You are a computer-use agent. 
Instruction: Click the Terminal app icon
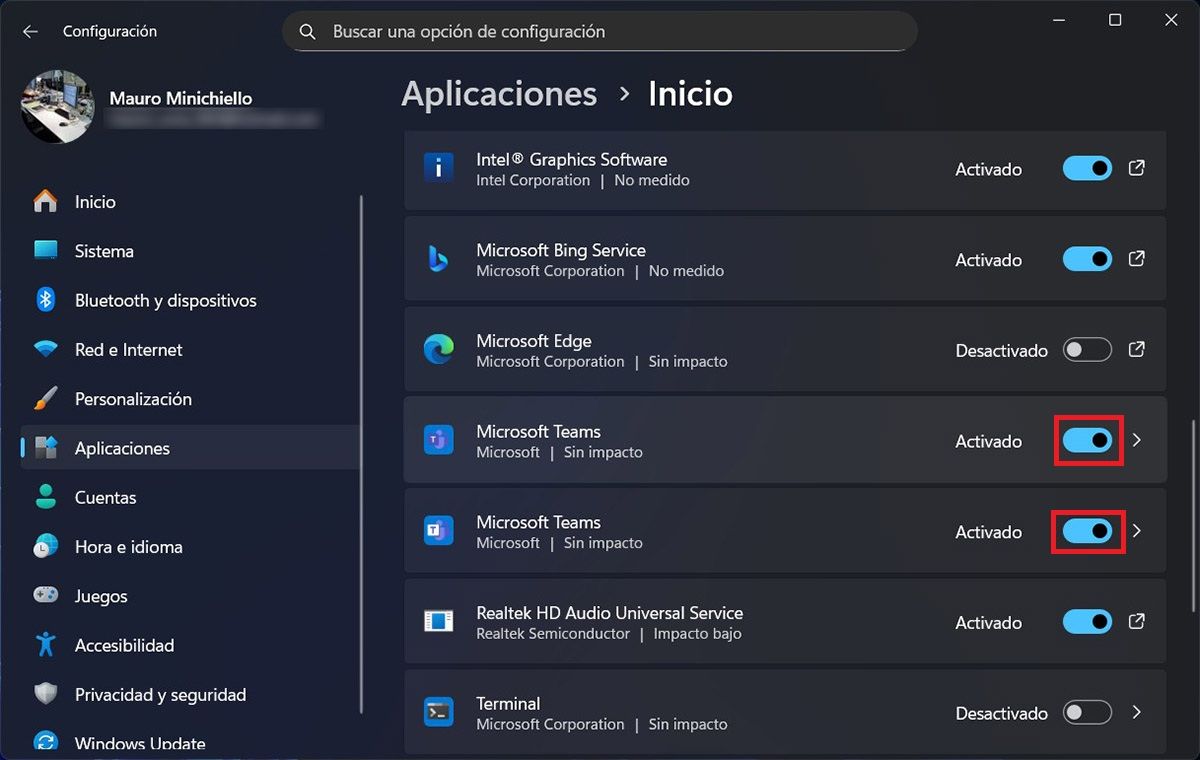pos(438,713)
